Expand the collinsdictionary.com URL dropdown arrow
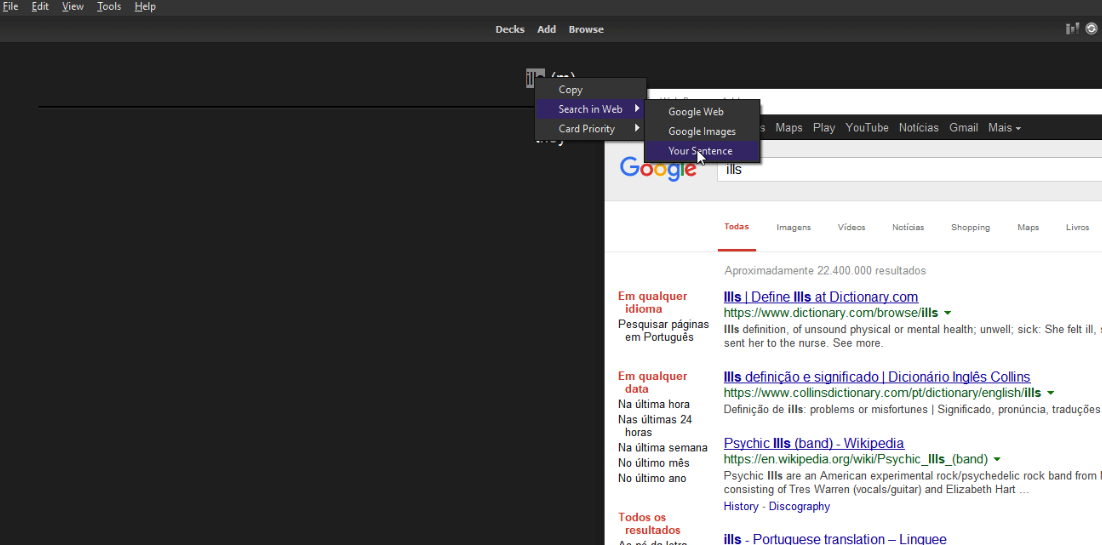 click(1051, 392)
